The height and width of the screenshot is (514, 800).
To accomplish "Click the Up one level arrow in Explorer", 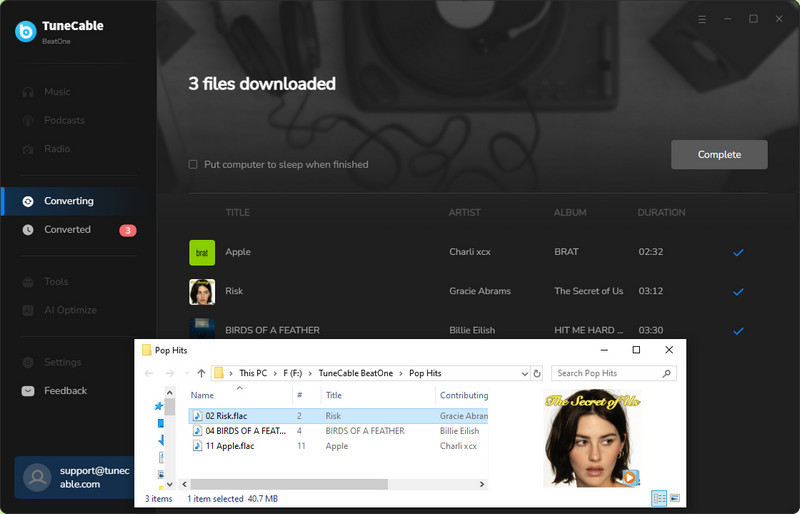I will (201, 374).
